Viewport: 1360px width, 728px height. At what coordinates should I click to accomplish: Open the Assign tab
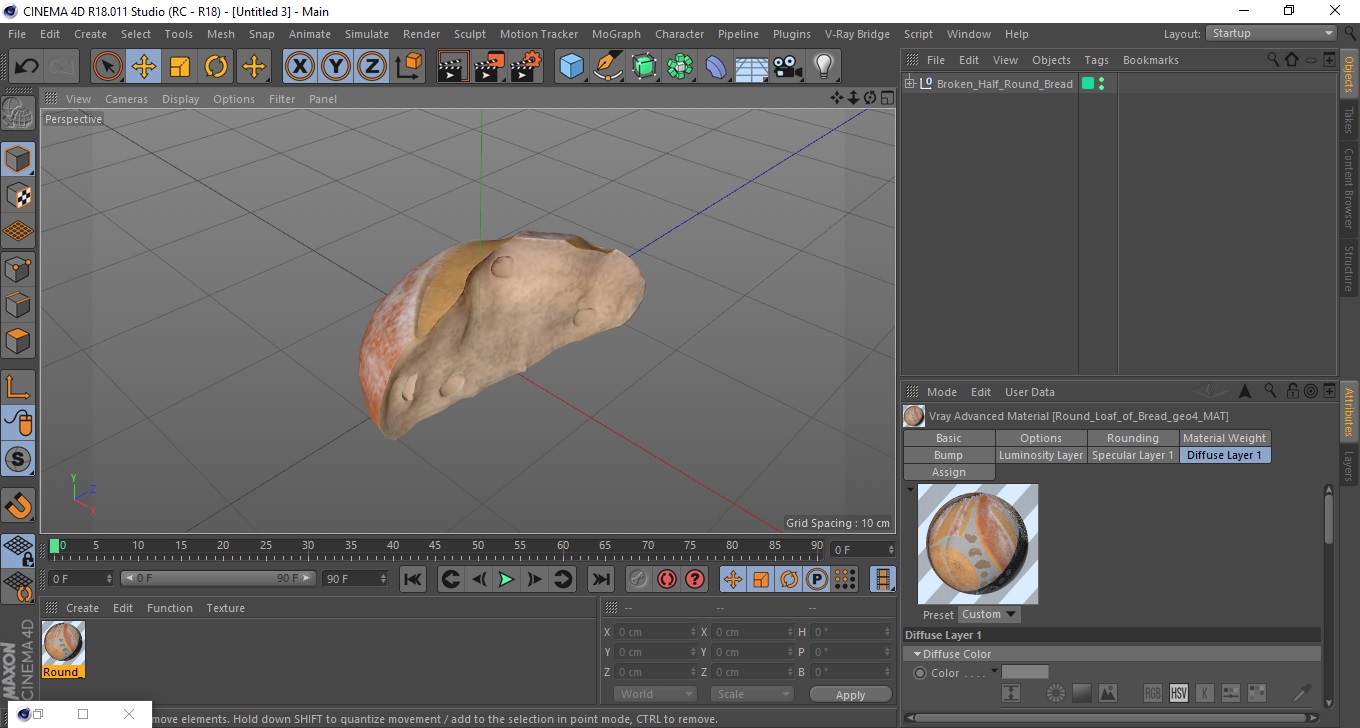pyautogui.click(x=948, y=472)
